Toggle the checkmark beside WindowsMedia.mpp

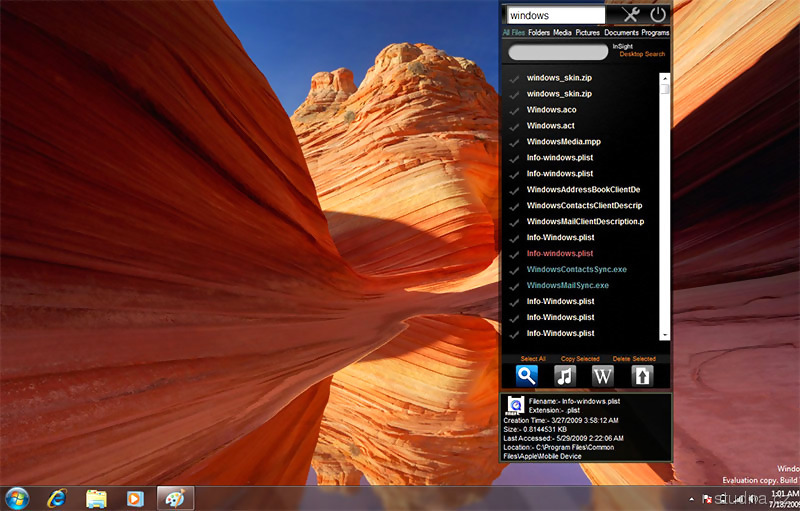click(514, 142)
